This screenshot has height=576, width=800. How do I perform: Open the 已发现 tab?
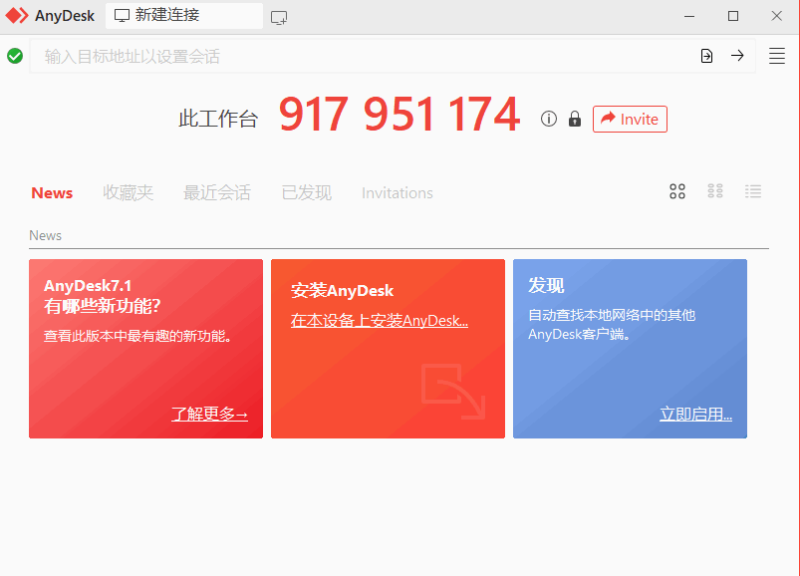click(307, 193)
